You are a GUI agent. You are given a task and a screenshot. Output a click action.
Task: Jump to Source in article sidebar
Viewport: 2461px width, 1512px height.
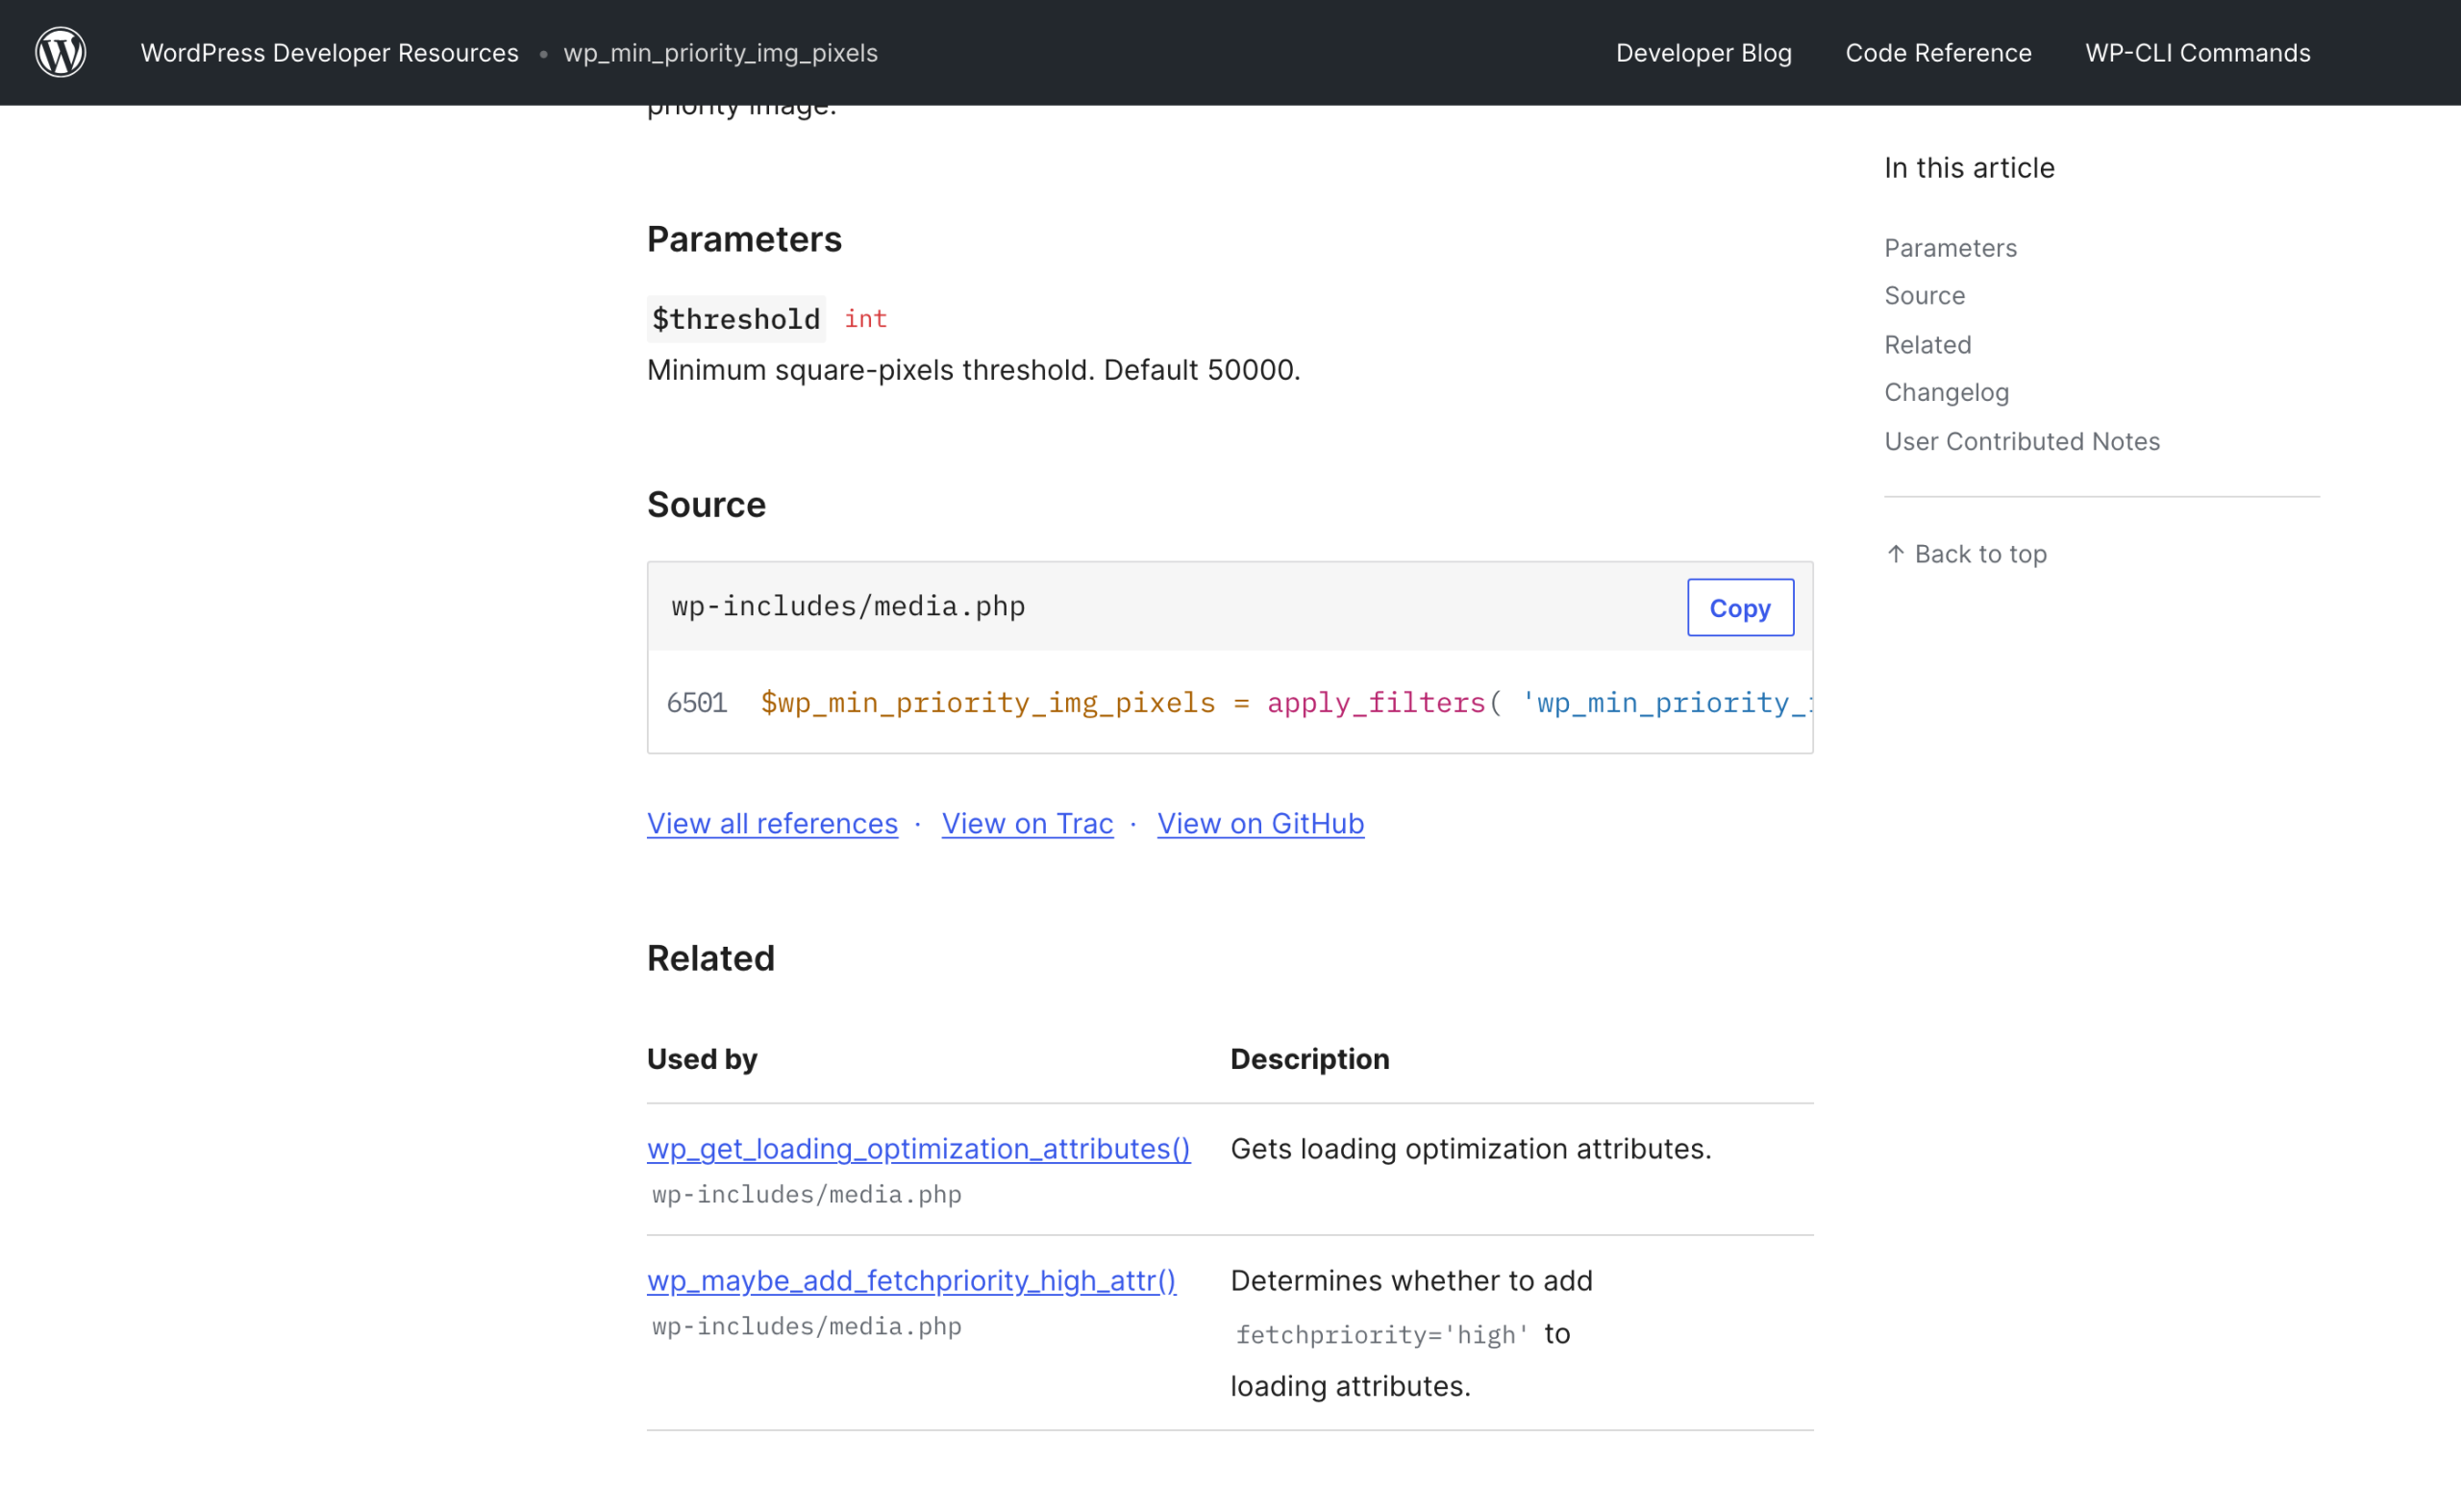click(x=1924, y=296)
